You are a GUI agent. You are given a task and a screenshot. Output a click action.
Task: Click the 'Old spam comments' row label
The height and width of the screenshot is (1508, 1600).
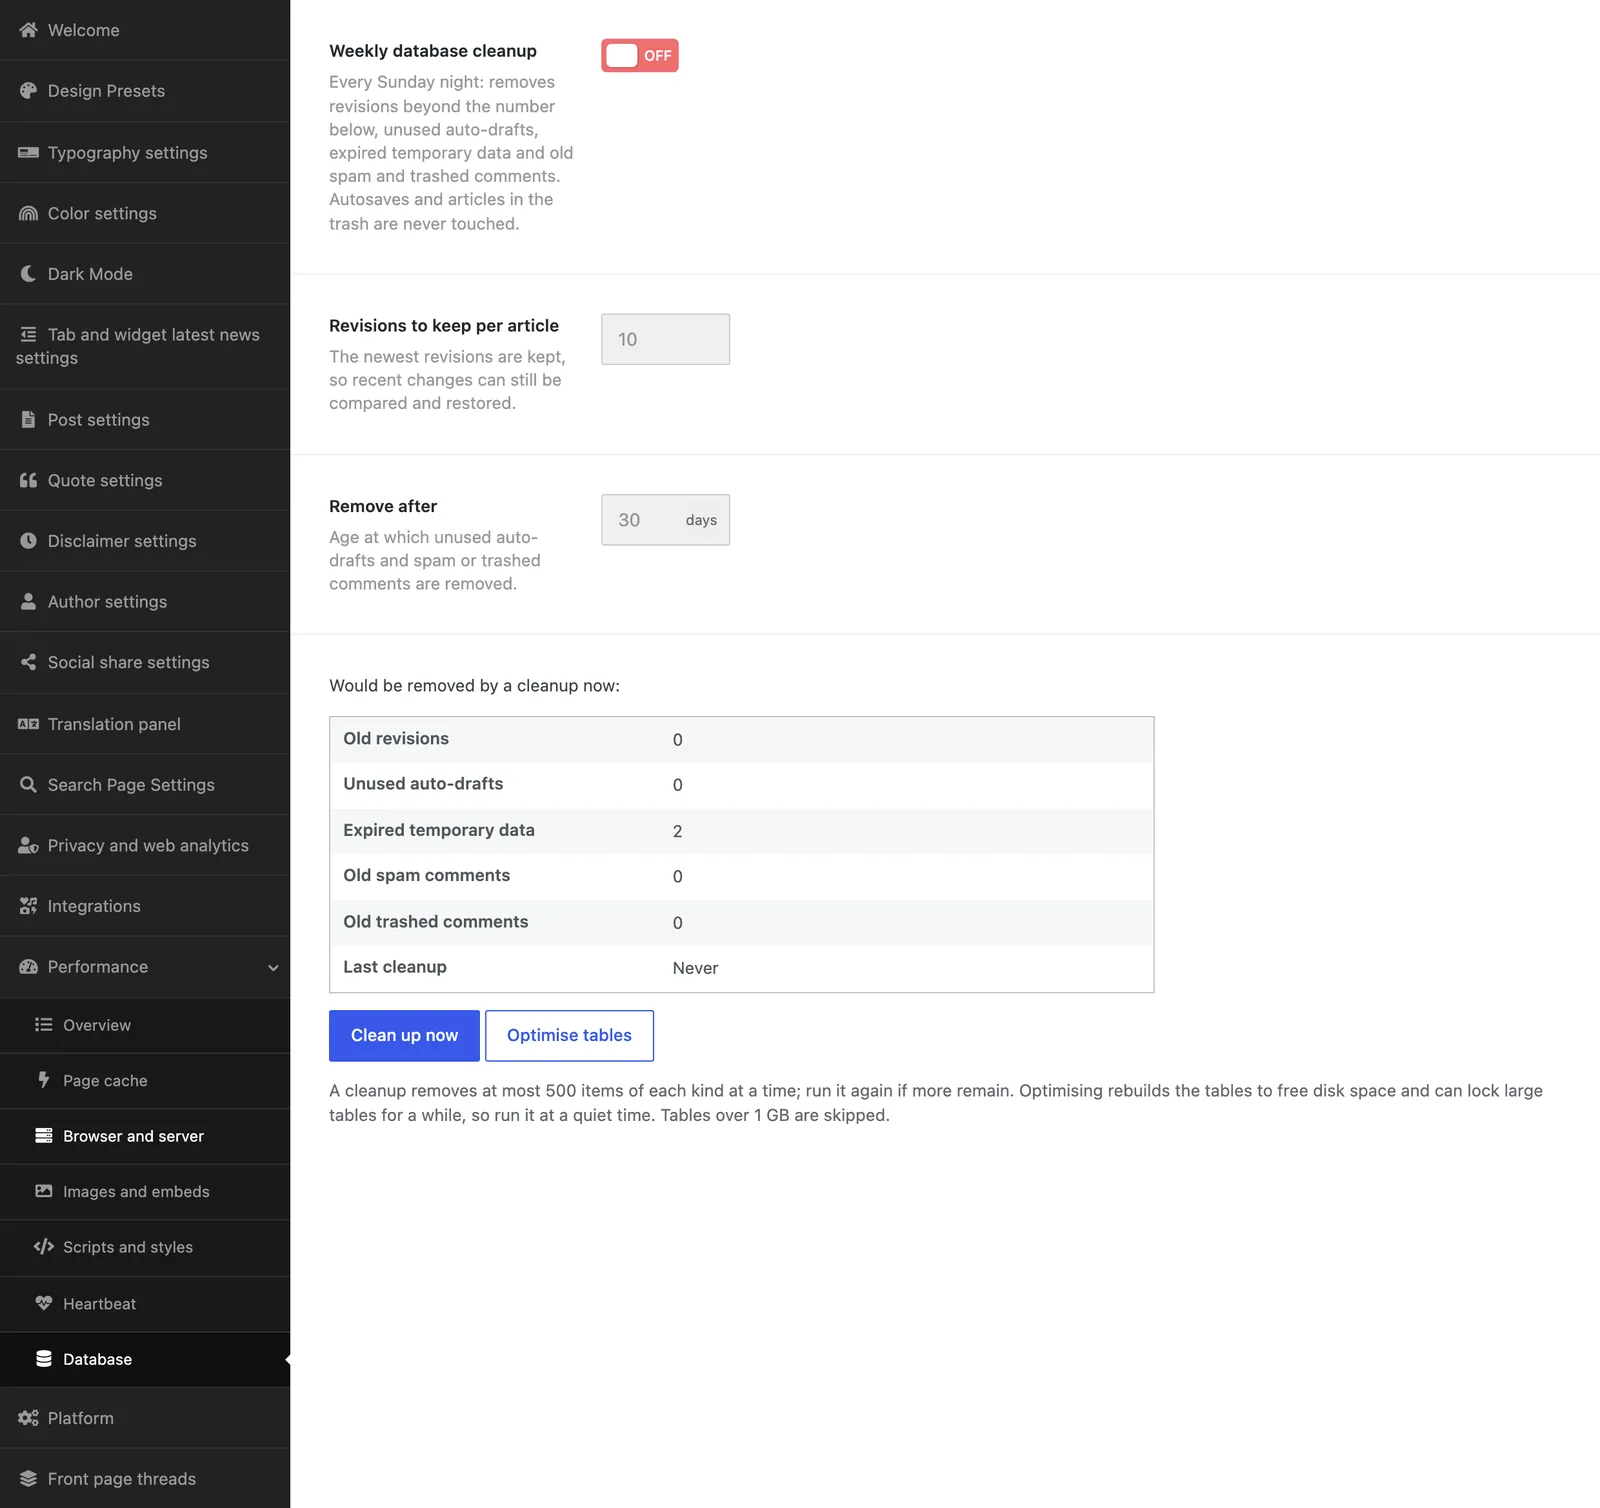[x=426, y=876]
